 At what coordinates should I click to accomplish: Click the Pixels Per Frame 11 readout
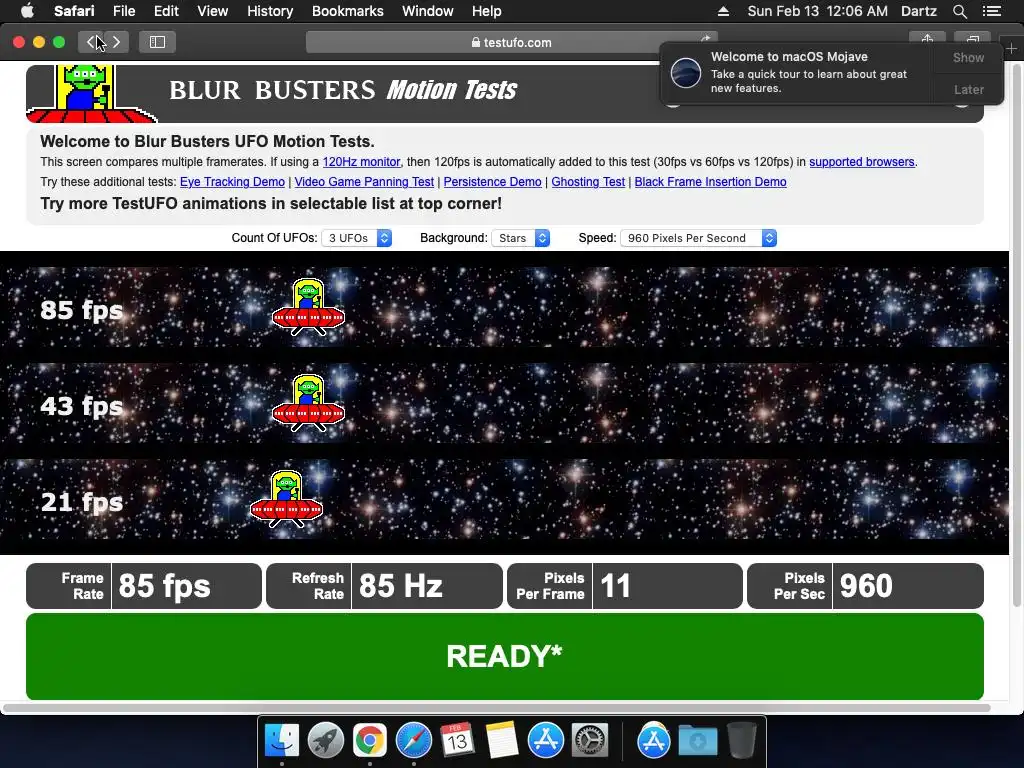[x=624, y=586]
